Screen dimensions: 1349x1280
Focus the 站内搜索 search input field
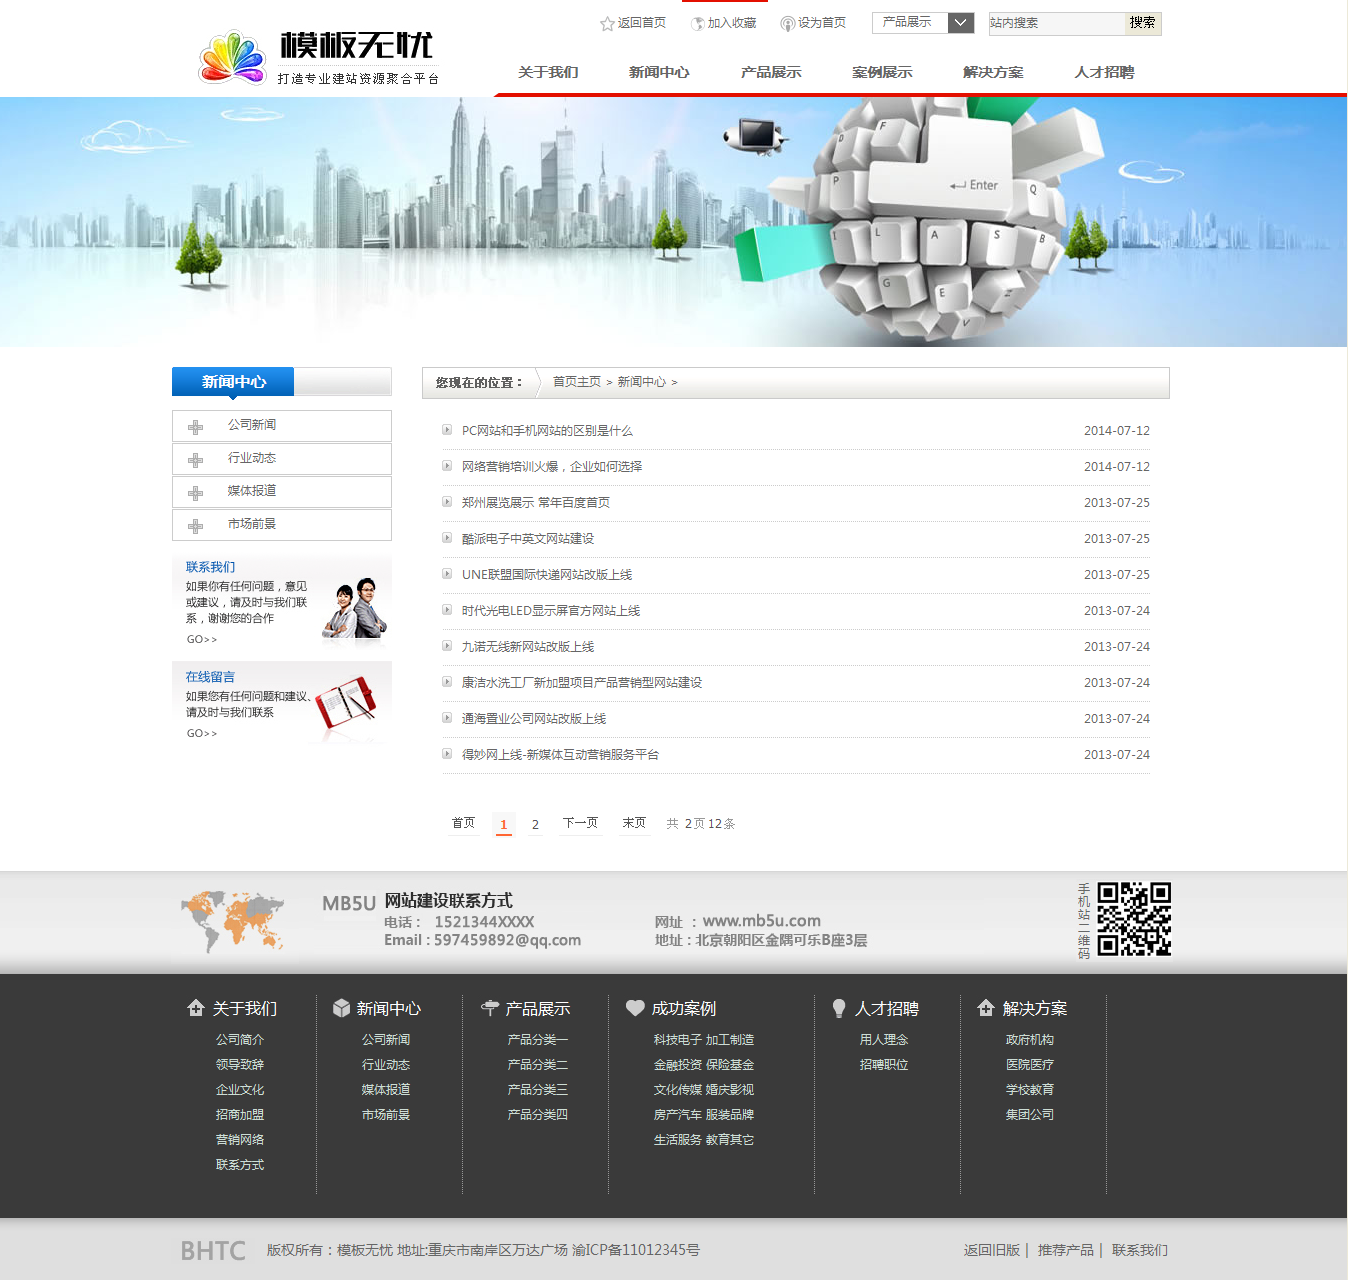pyautogui.click(x=1056, y=23)
